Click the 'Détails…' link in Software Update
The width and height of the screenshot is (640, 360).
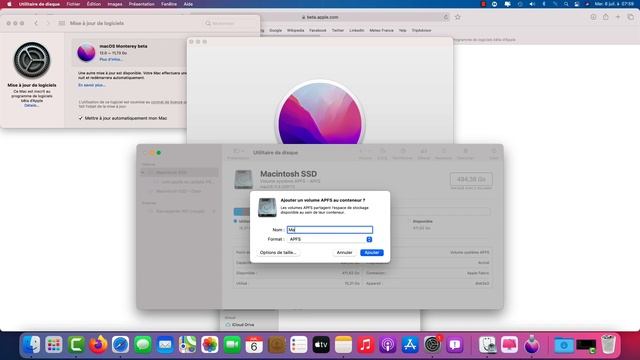click(x=31, y=105)
